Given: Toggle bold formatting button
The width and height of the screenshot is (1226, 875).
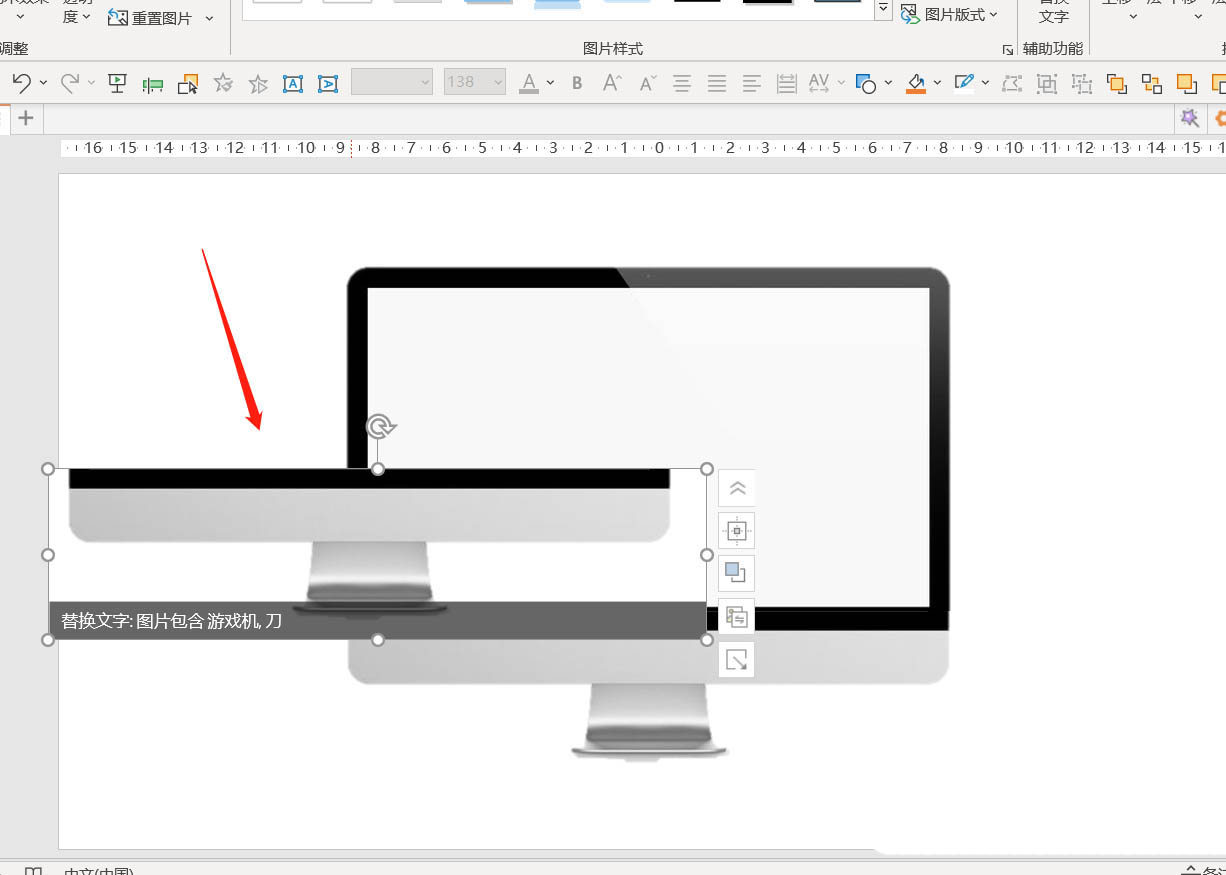Looking at the screenshot, I should [577, 83].
